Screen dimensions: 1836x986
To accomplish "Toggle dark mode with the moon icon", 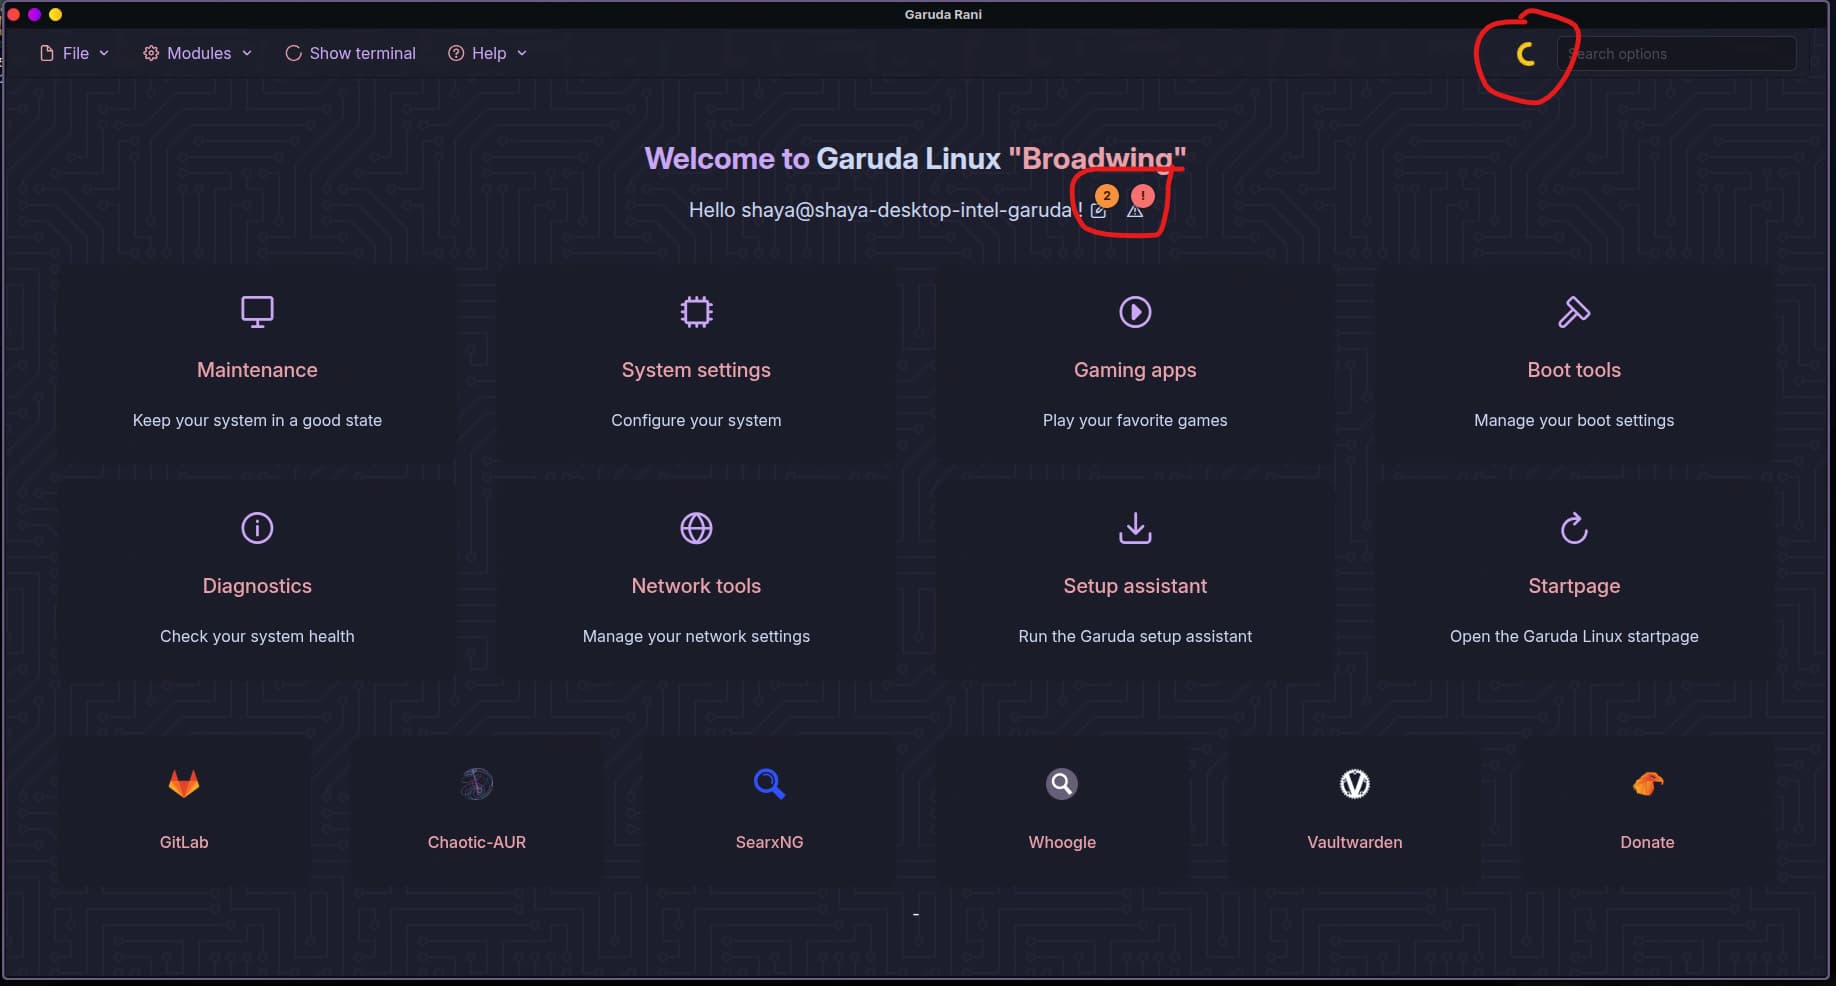I will point(1525,54).
